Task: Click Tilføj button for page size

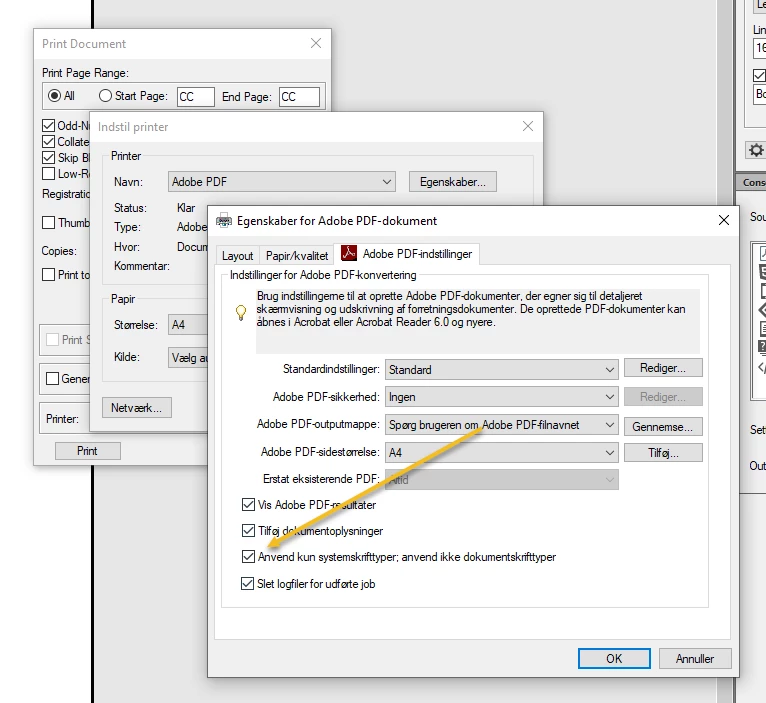Action: (663, 453)
